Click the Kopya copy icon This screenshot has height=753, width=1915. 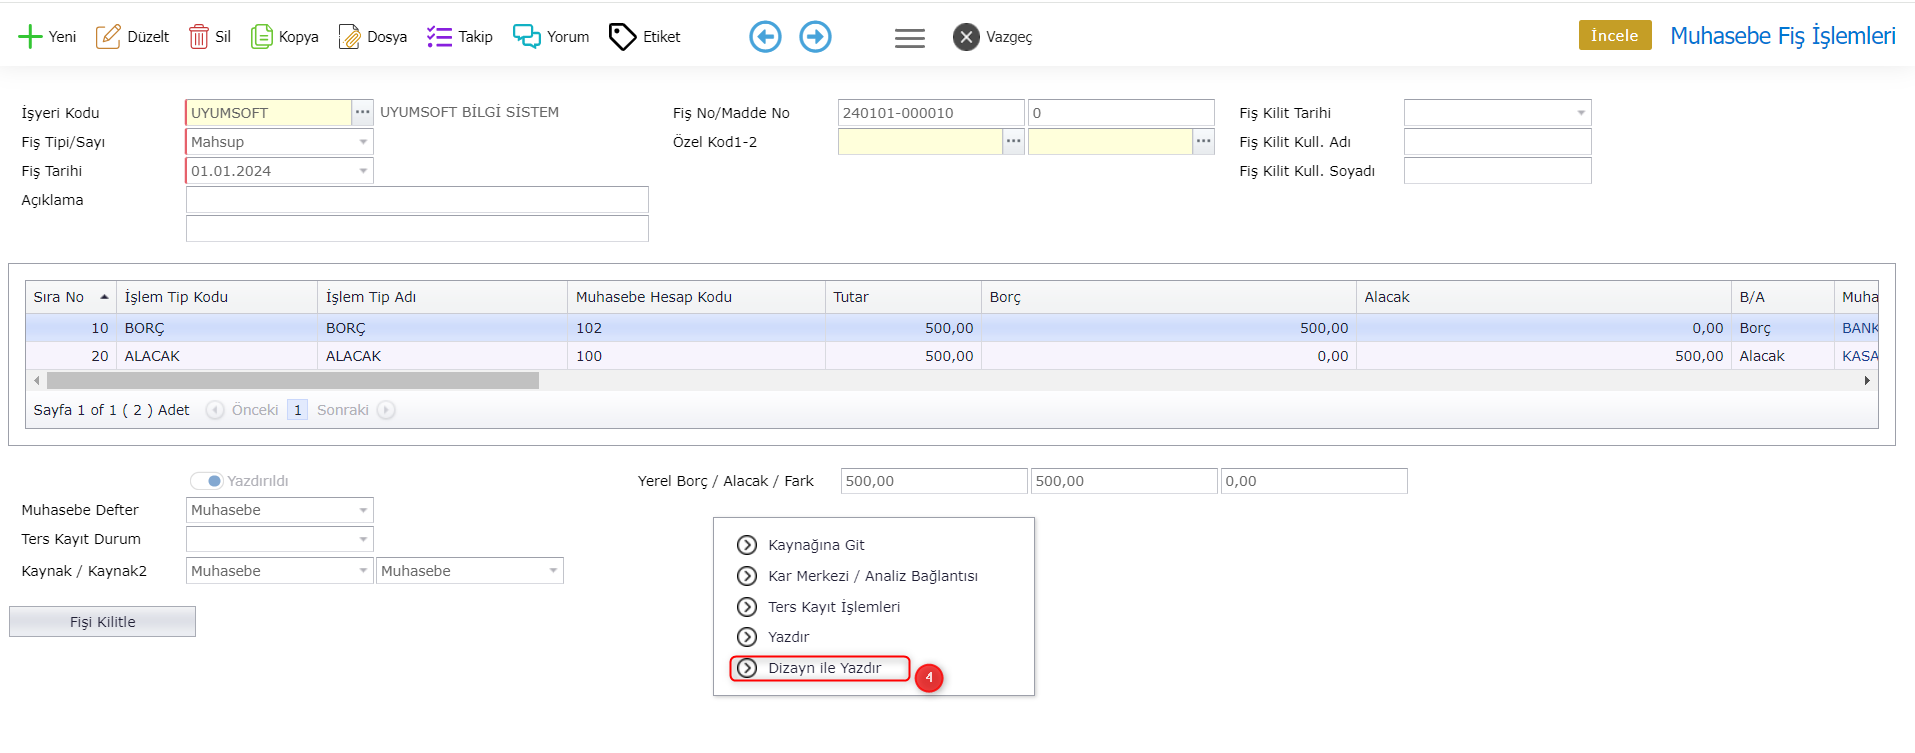point(261,37)
